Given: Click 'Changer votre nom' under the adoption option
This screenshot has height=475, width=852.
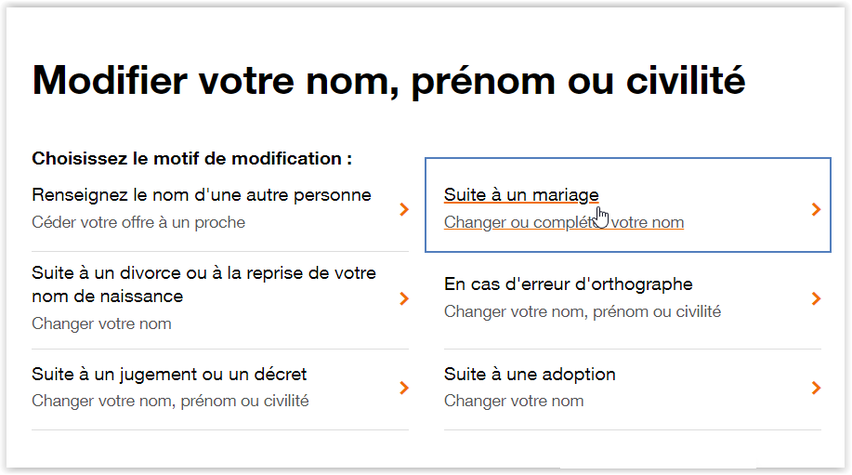Looking at the screenshot, I should 513,401.
